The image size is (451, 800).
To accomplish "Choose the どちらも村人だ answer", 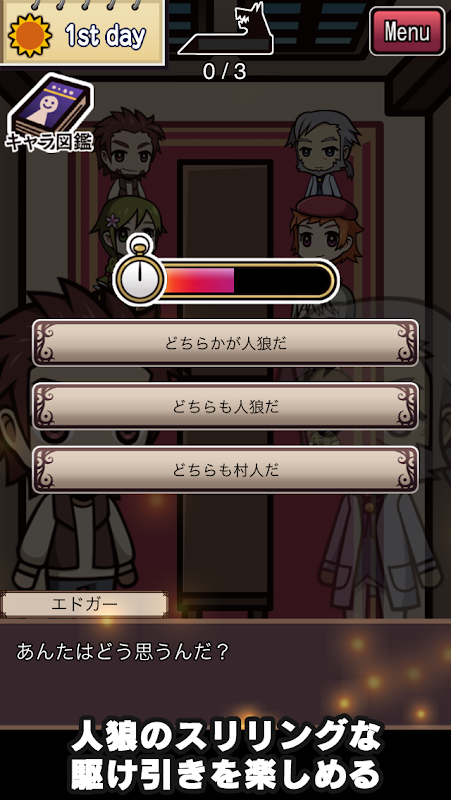I will pos(226,470).
